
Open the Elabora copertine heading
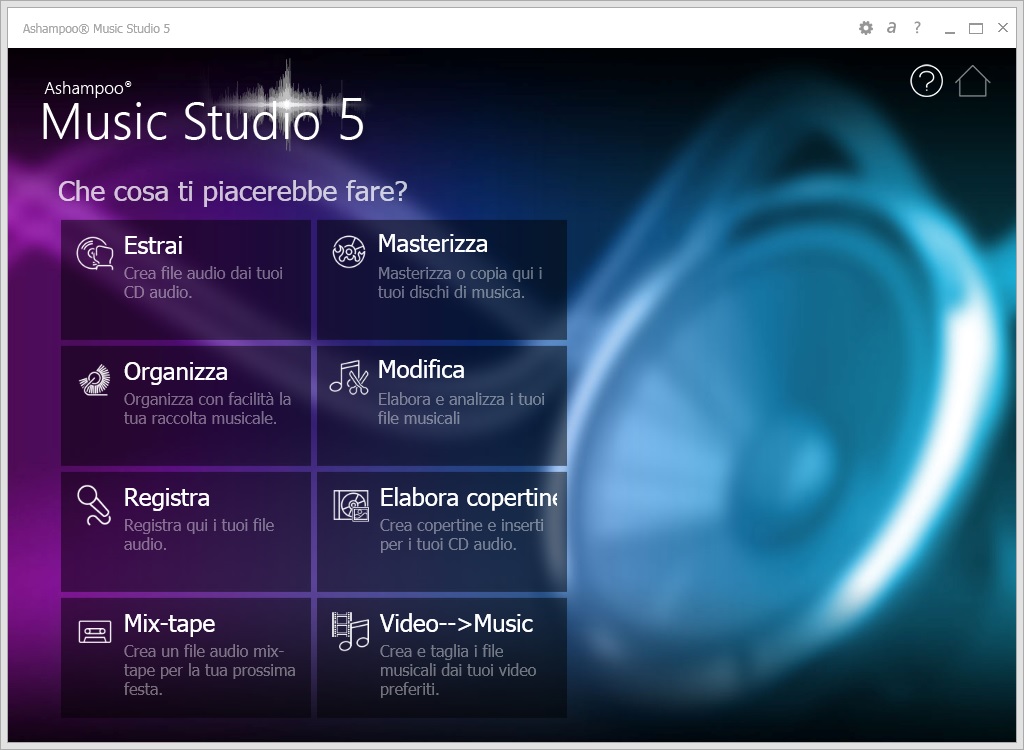pos(469,498)
